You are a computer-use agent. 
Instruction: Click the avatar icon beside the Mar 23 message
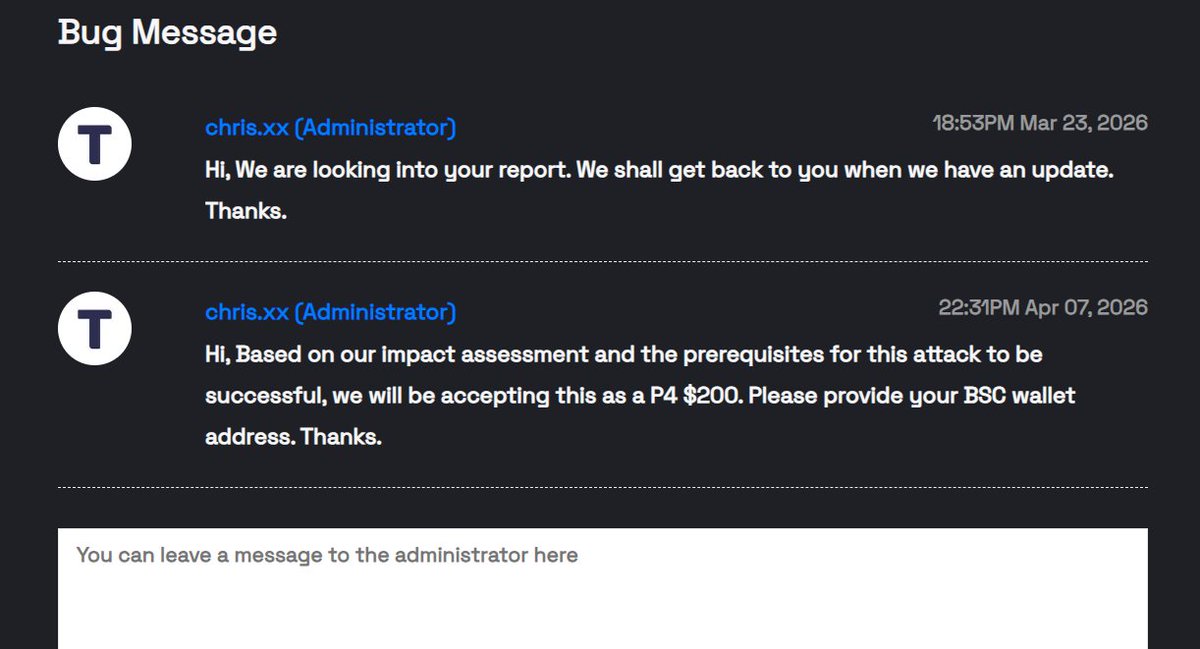tap(95, 144)
